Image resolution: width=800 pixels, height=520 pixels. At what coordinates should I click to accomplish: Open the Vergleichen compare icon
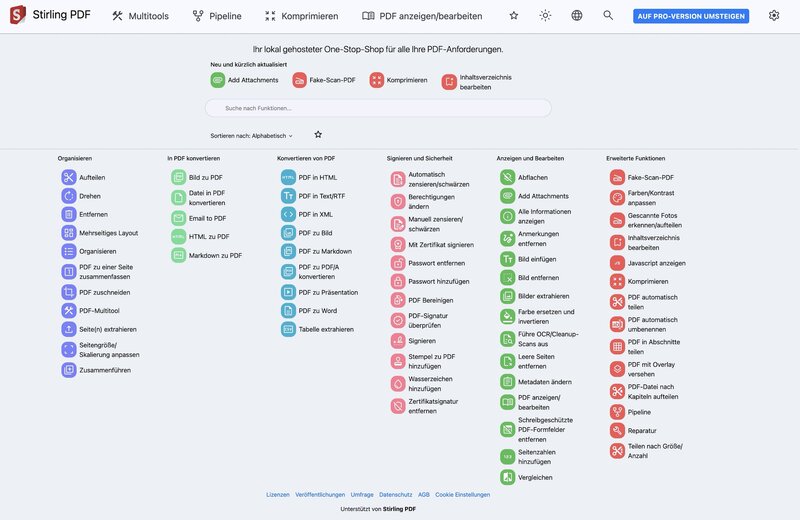pyautogui.click(x=508, y=477)
